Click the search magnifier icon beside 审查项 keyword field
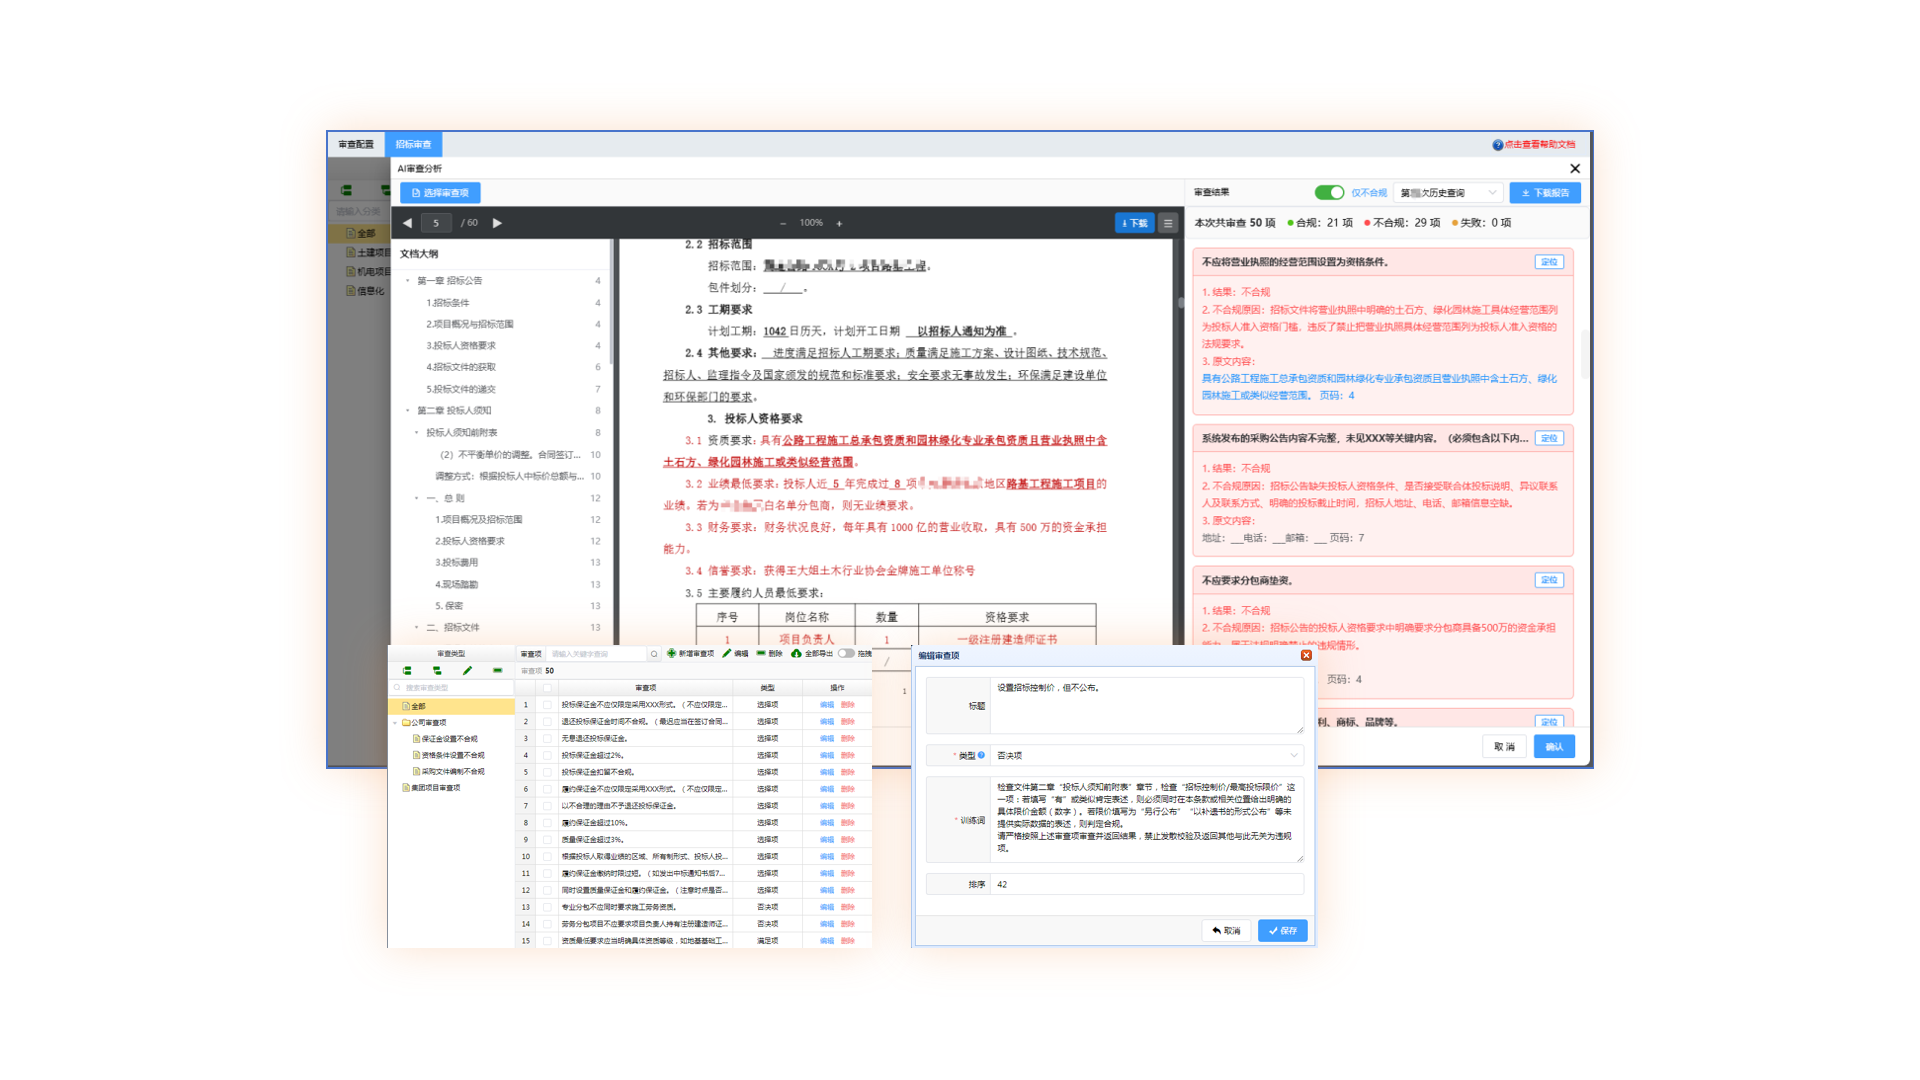 pos(654,654)
